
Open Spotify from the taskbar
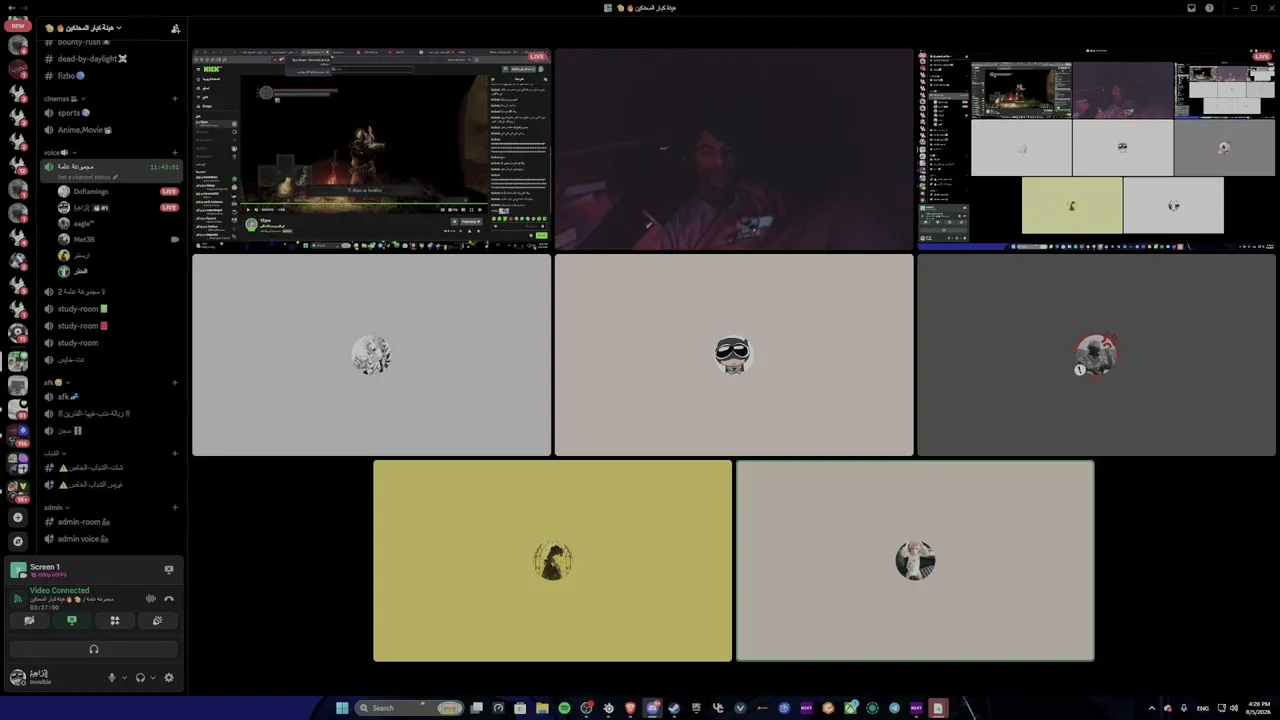pos(564,708)
